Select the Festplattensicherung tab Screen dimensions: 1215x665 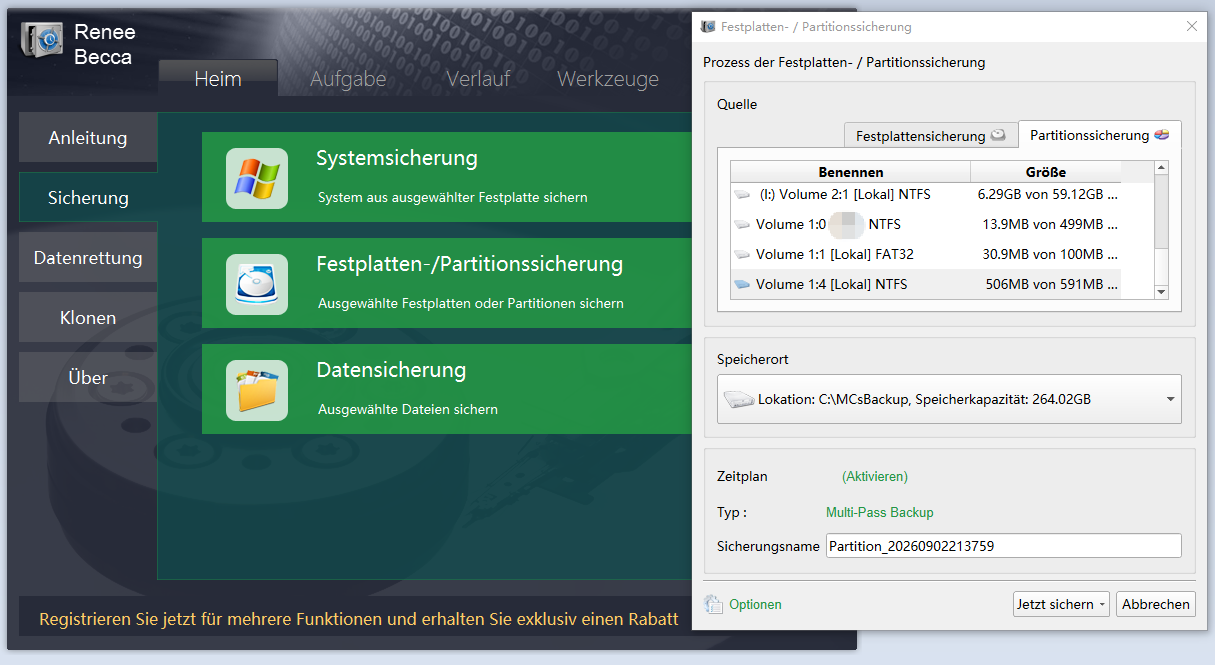[x=931, y=135]
